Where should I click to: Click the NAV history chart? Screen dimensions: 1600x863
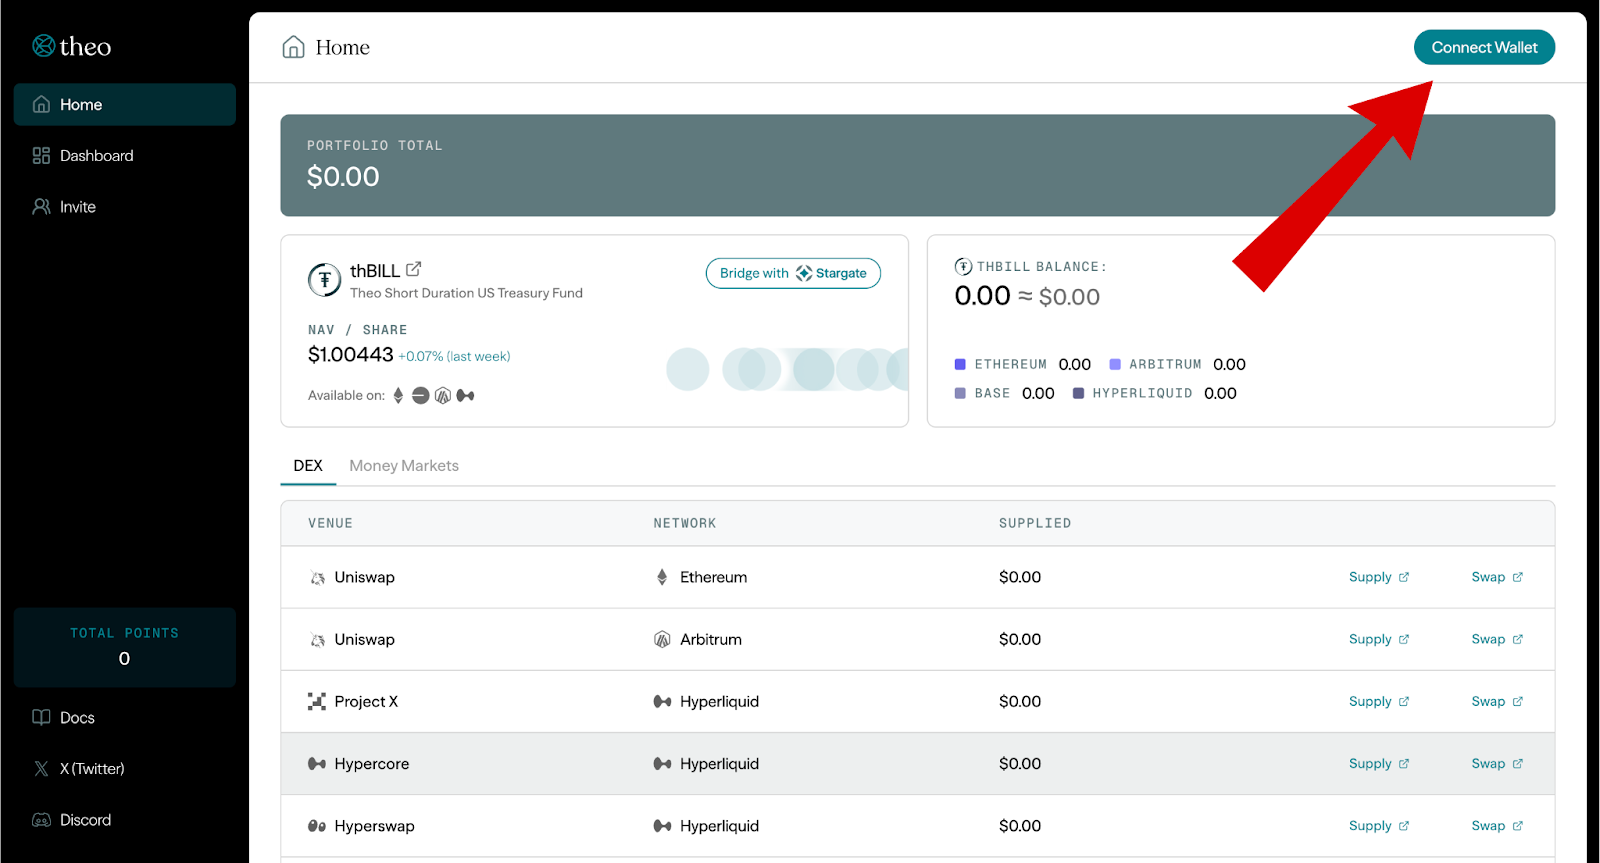coord(787,369)
